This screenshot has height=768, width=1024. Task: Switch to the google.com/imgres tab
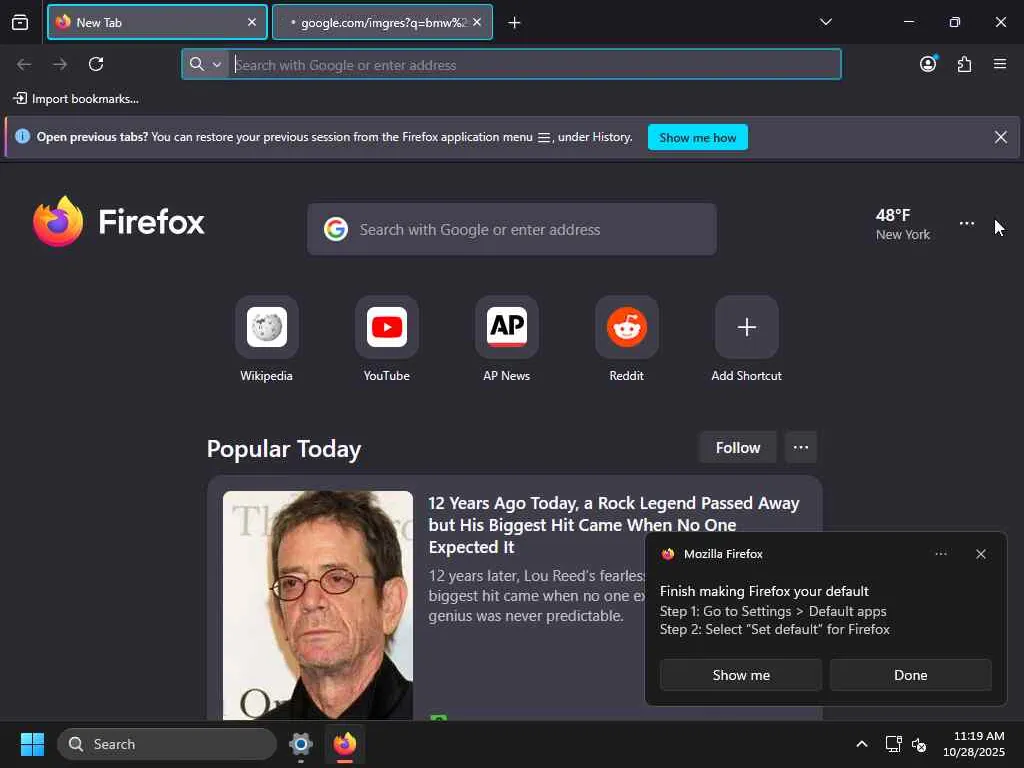(382, 22)
